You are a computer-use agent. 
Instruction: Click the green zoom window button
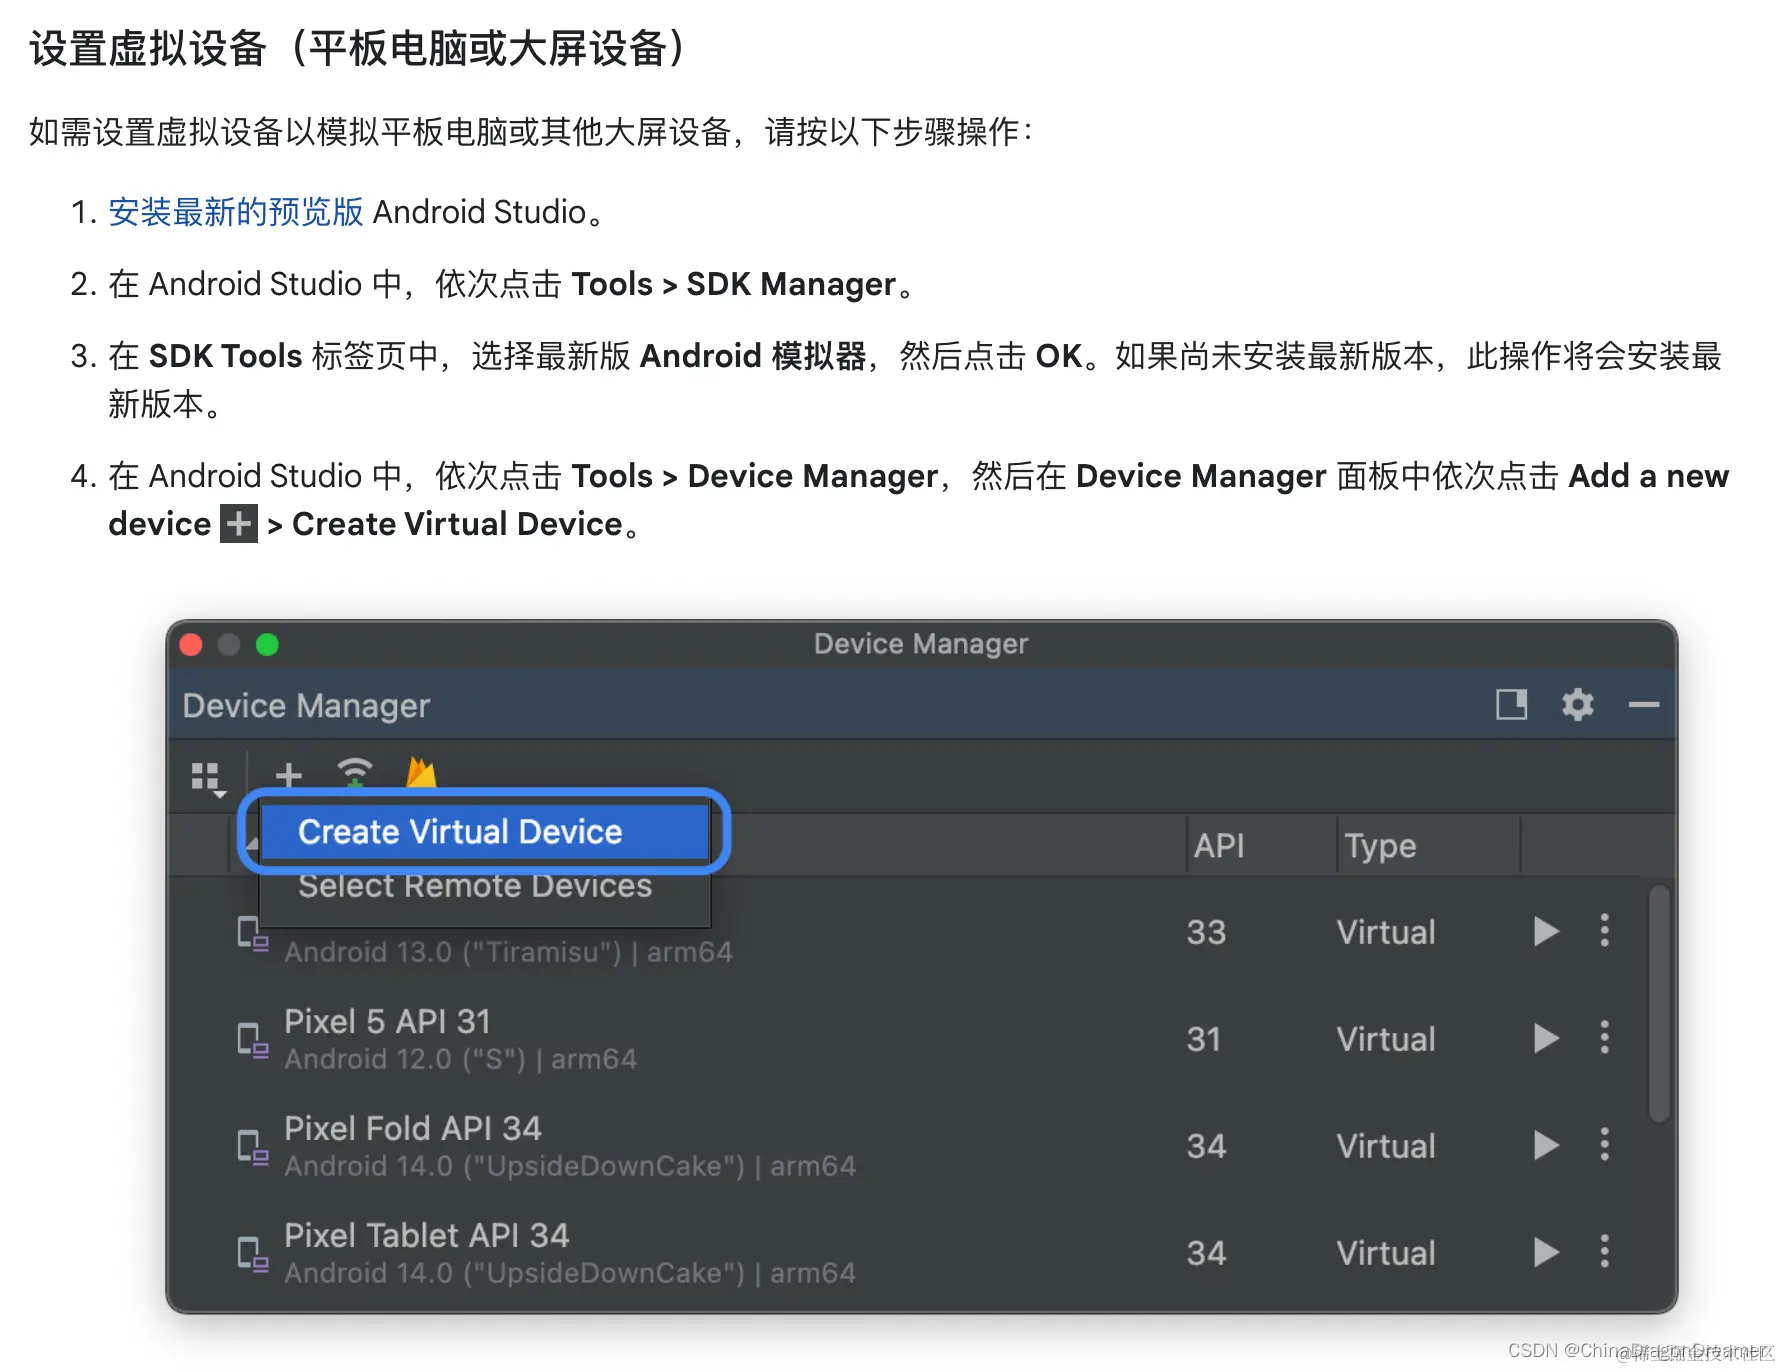click(267, 645)
